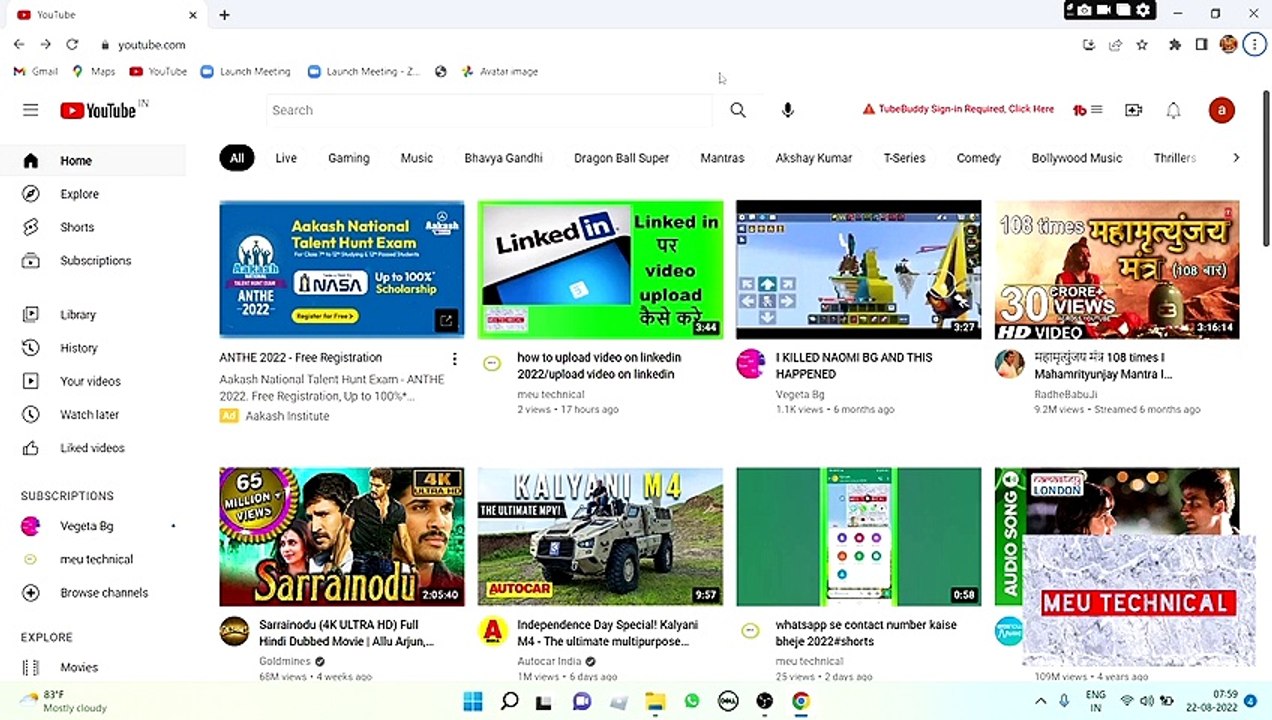Open Liked videos in sidebar

pyautogui.click(x=93, y=448)
